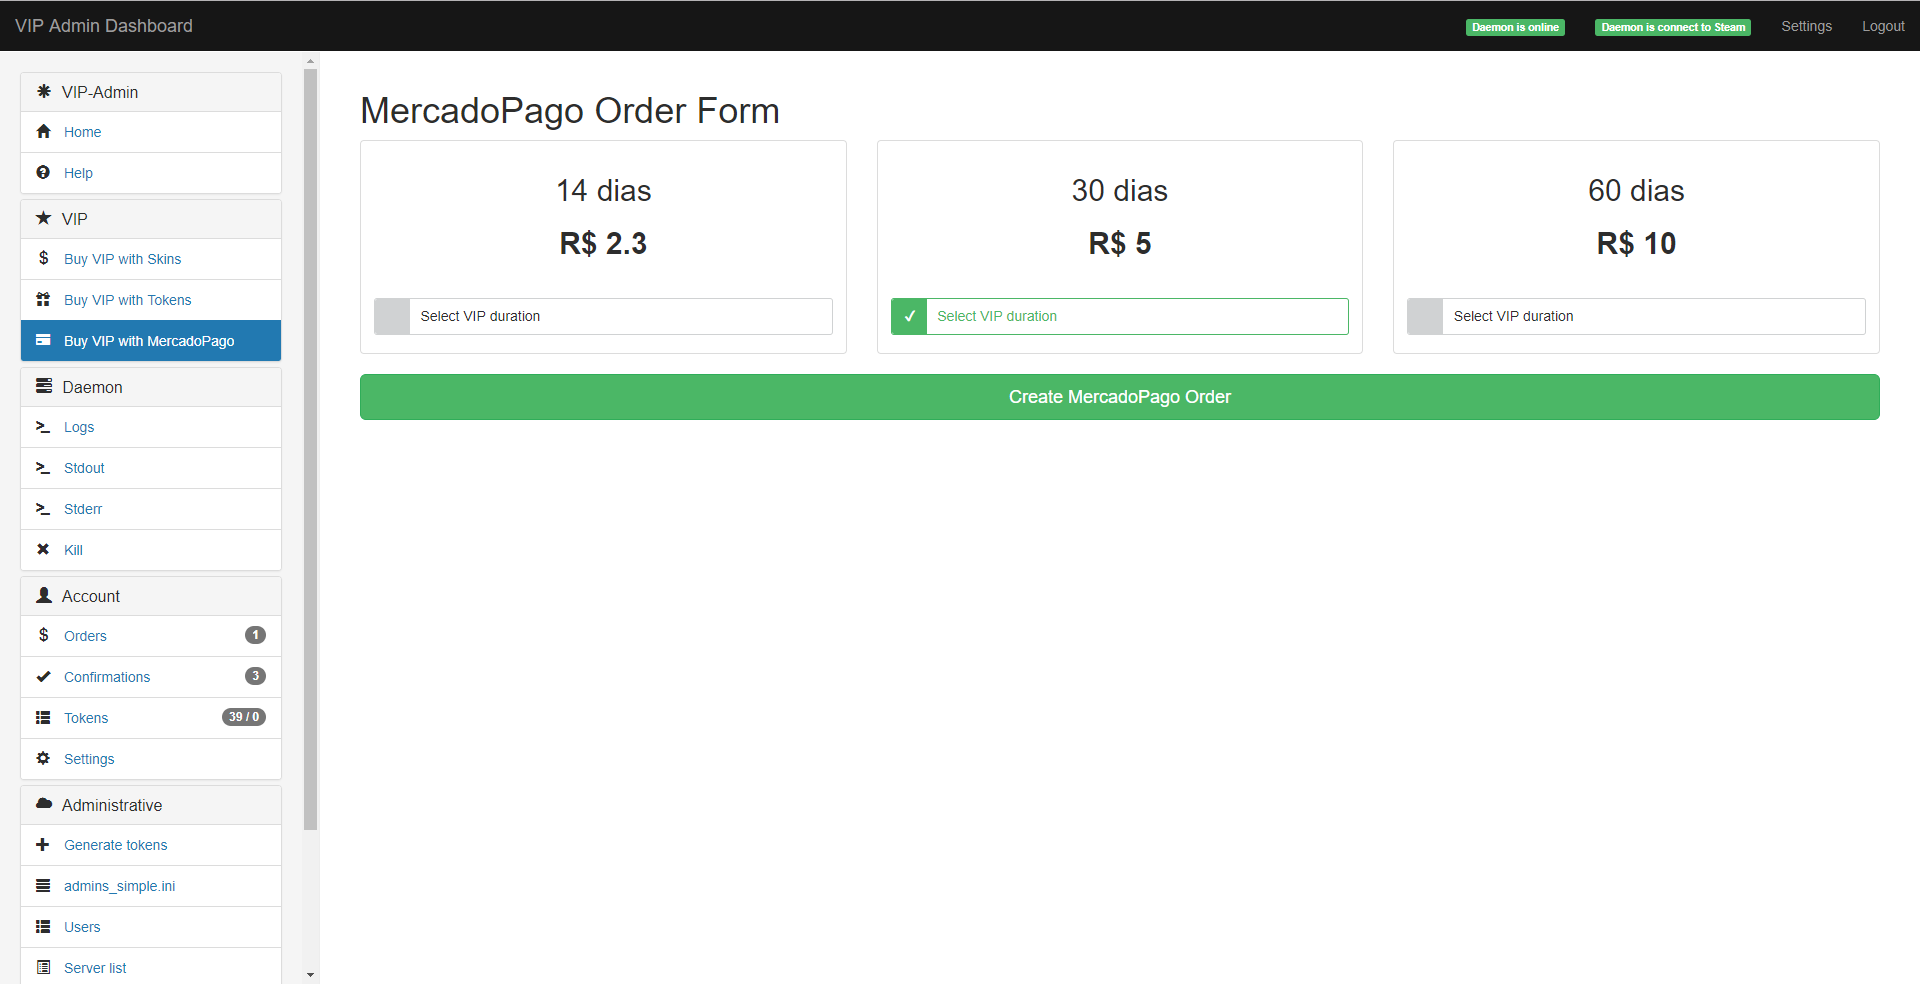Click the Daemon is connect to Steam badge
The width and height of the screenshot is (1920, 984).
pyautogui.click(x=1673, y=27)
